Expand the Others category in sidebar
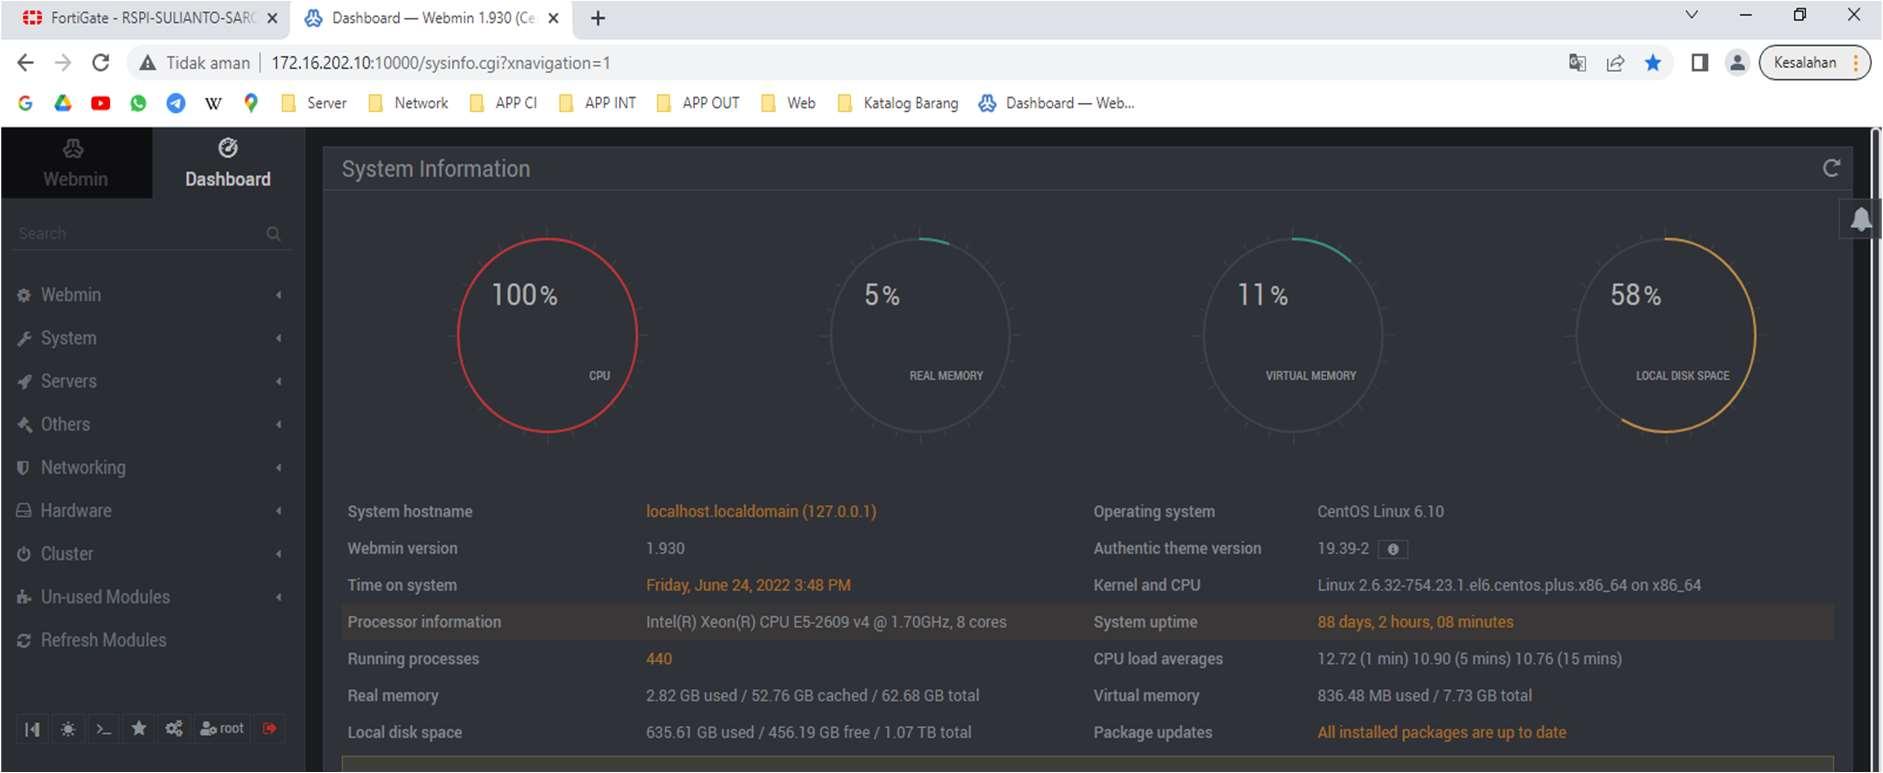 [x=150, y=424]
